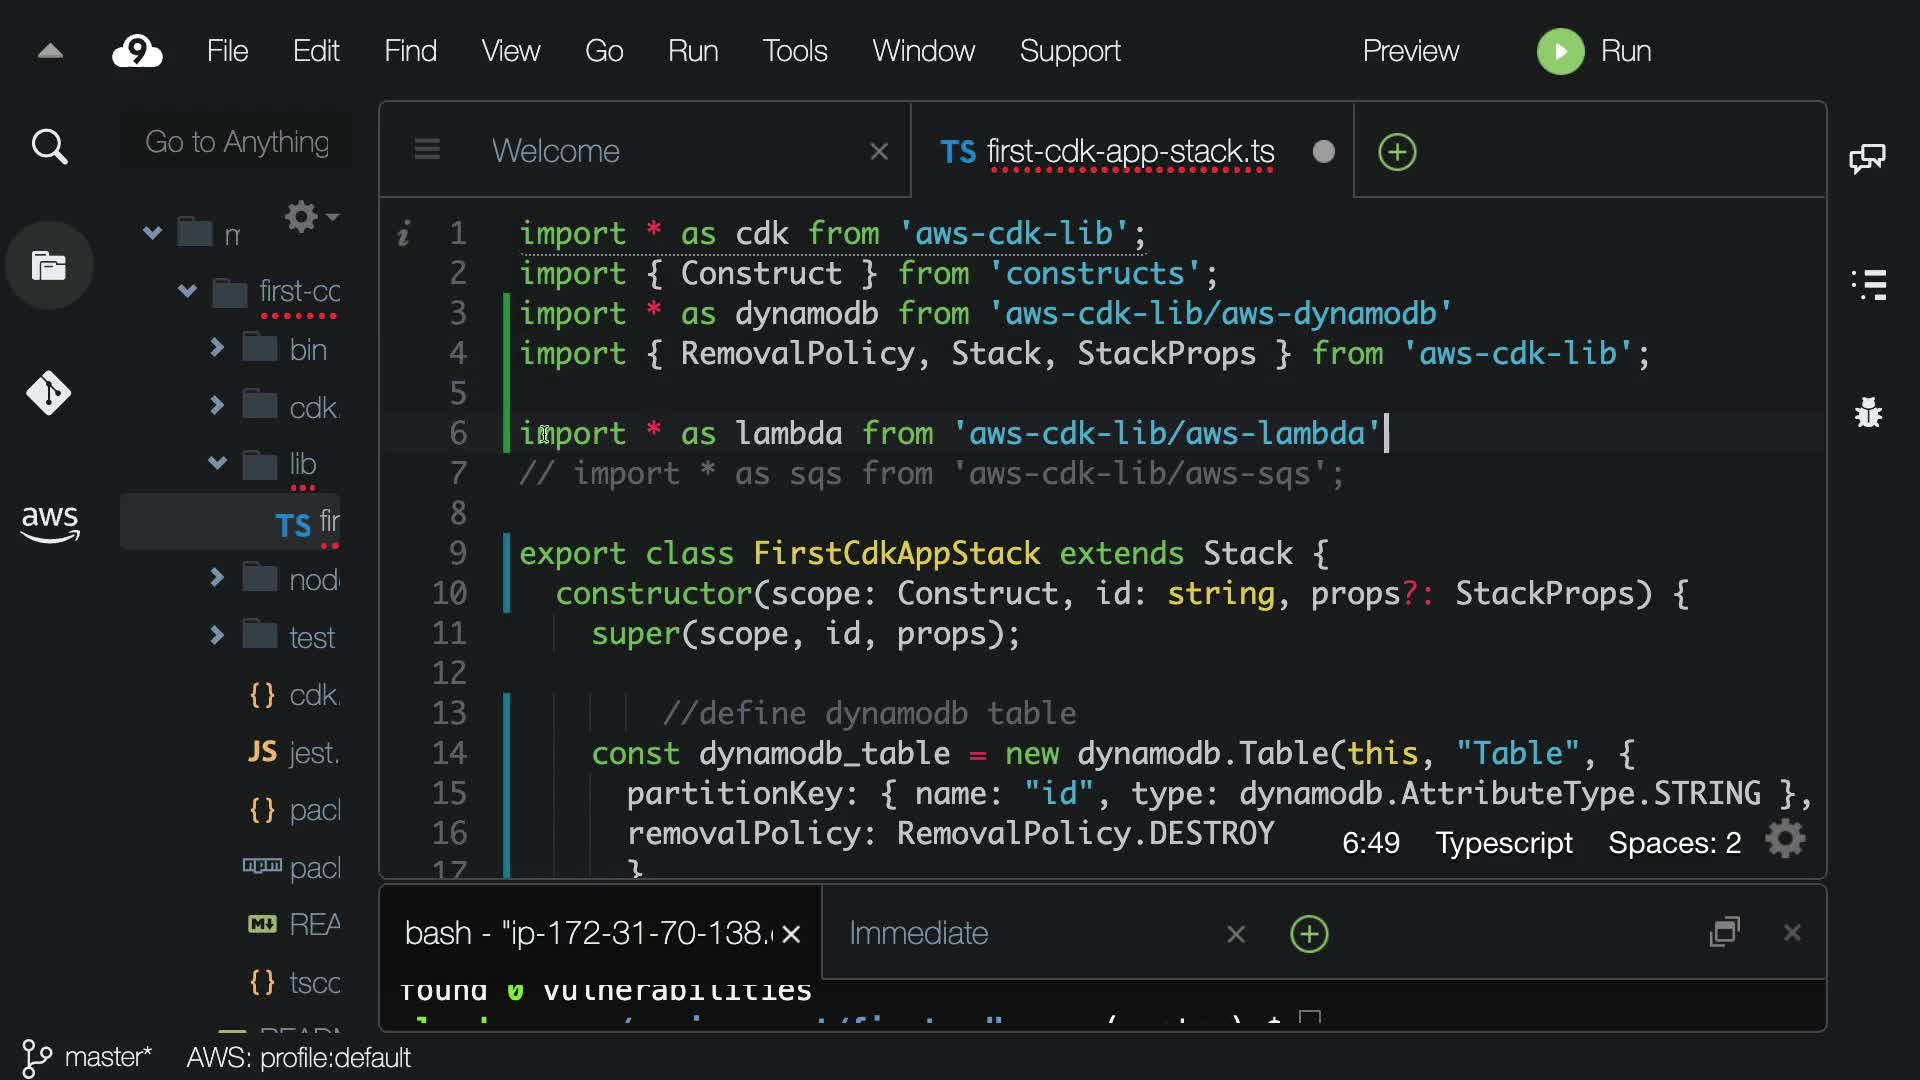Open the Debugger bug icon

pyautogui.click(x=1867, y=412)
